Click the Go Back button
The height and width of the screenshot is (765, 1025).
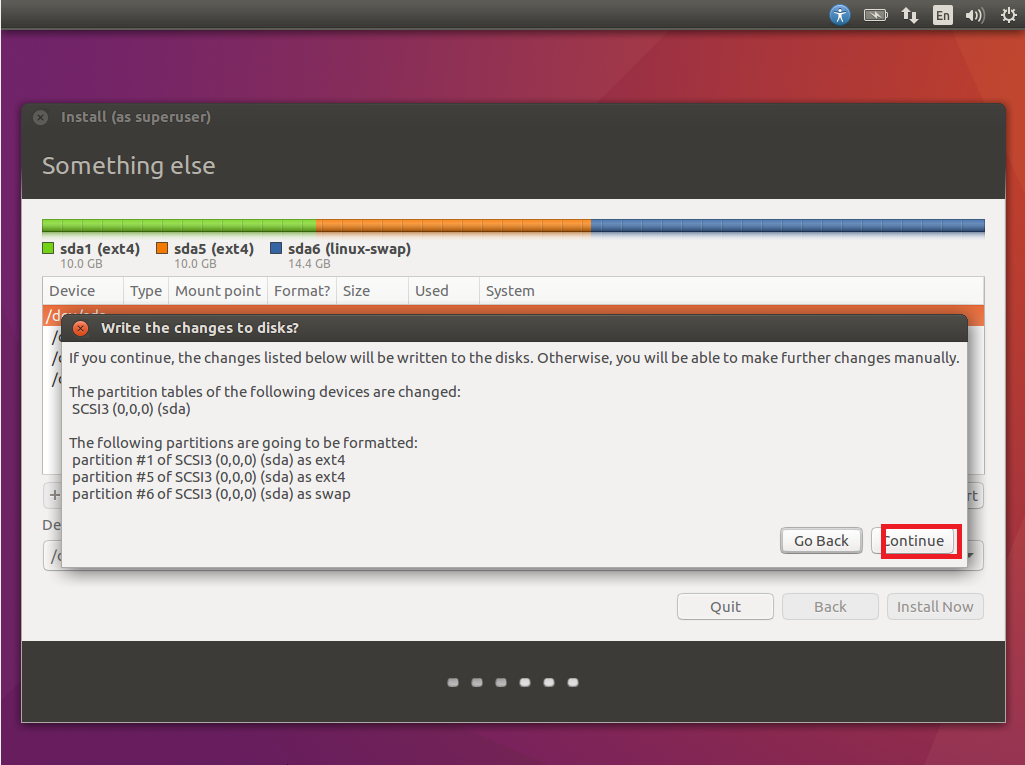tap(821, 541)
